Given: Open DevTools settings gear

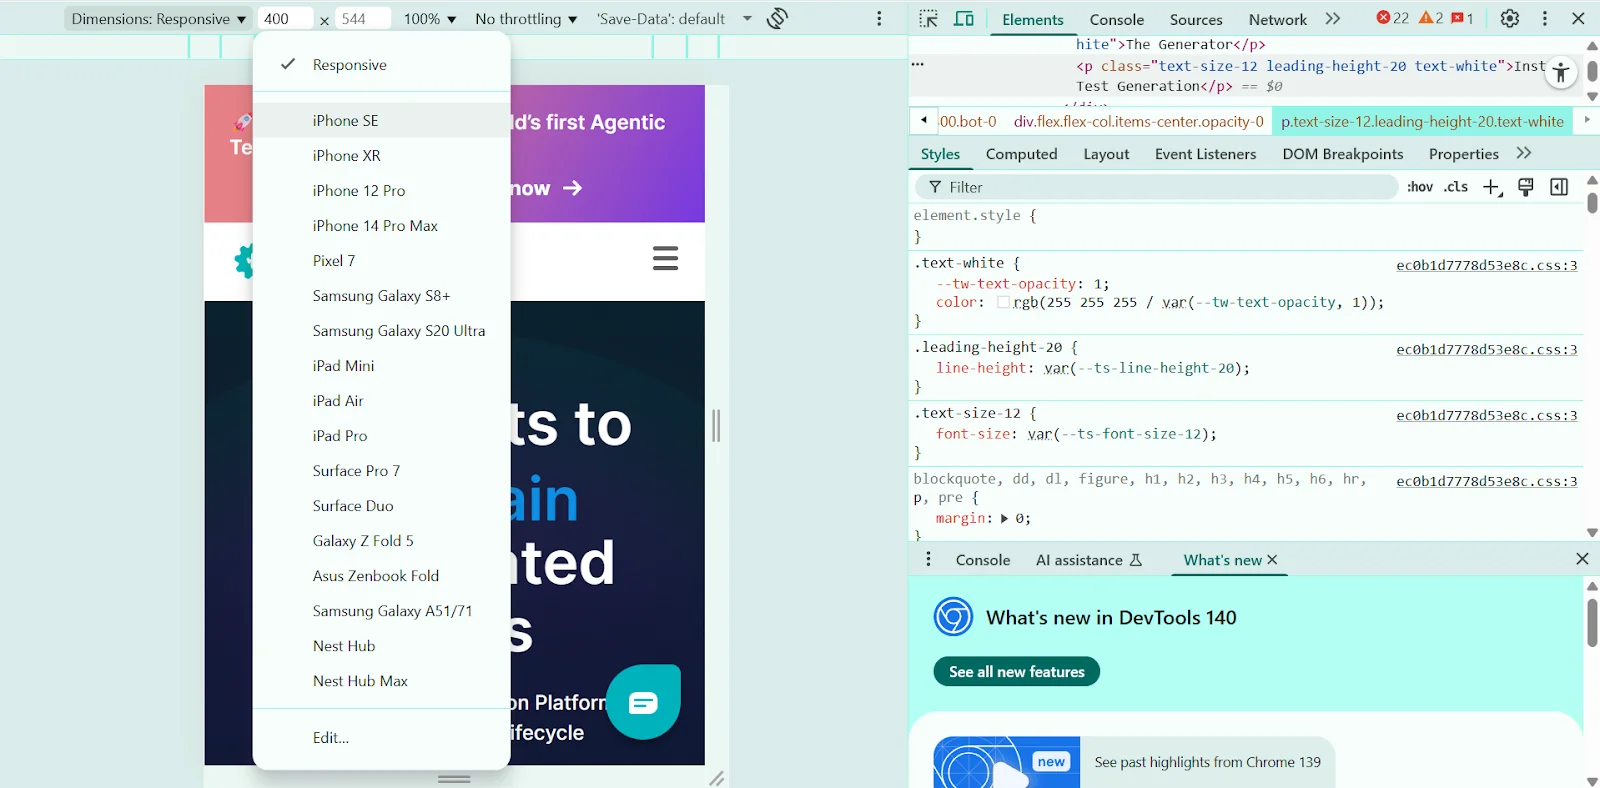Looking at the screenshot, I should tap(1510, 18).
